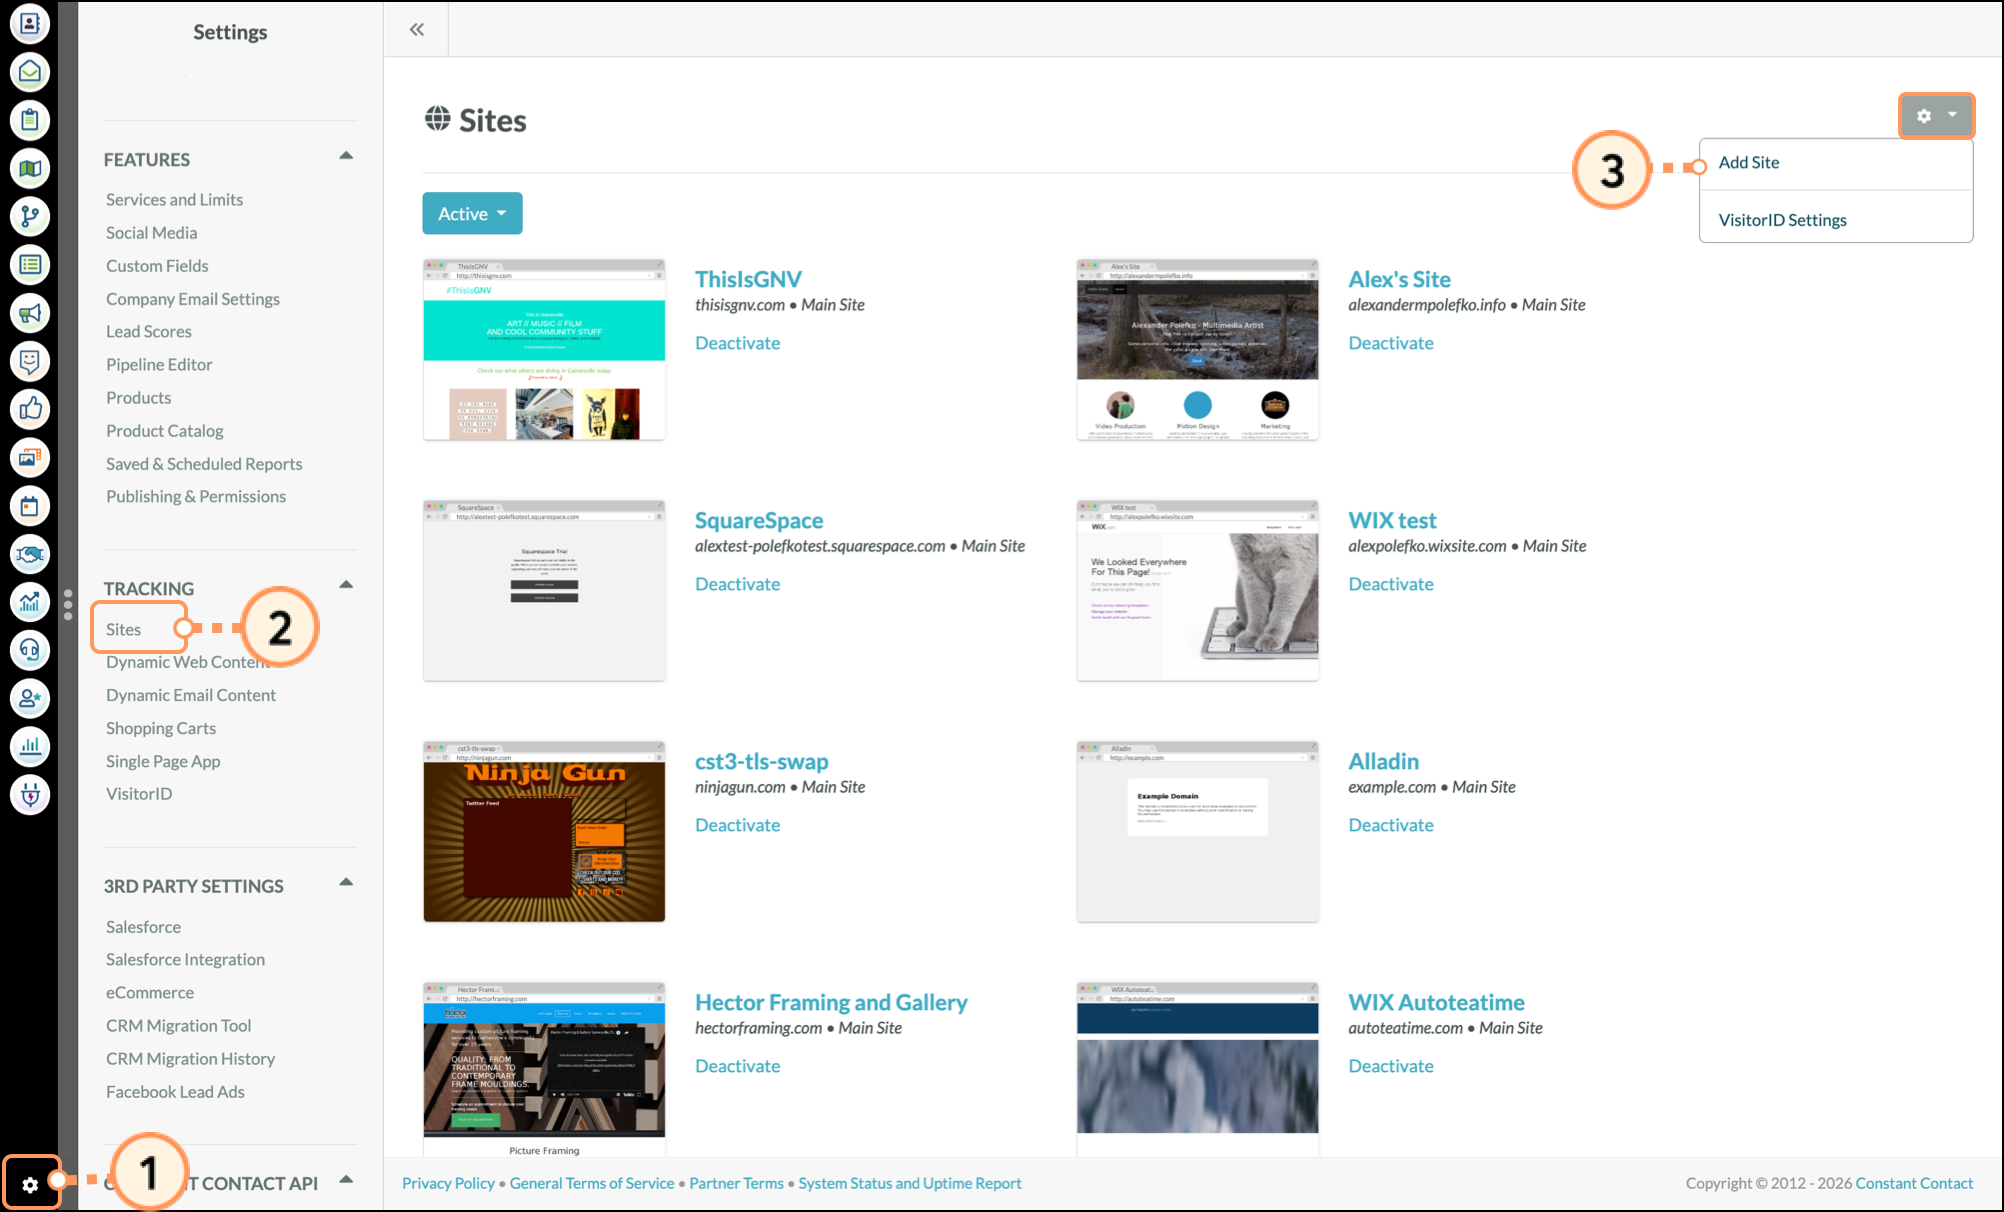The height and width of the screenshot is (1212, 2004).
Task: Open the folded map icon
Action: [30, 168]
